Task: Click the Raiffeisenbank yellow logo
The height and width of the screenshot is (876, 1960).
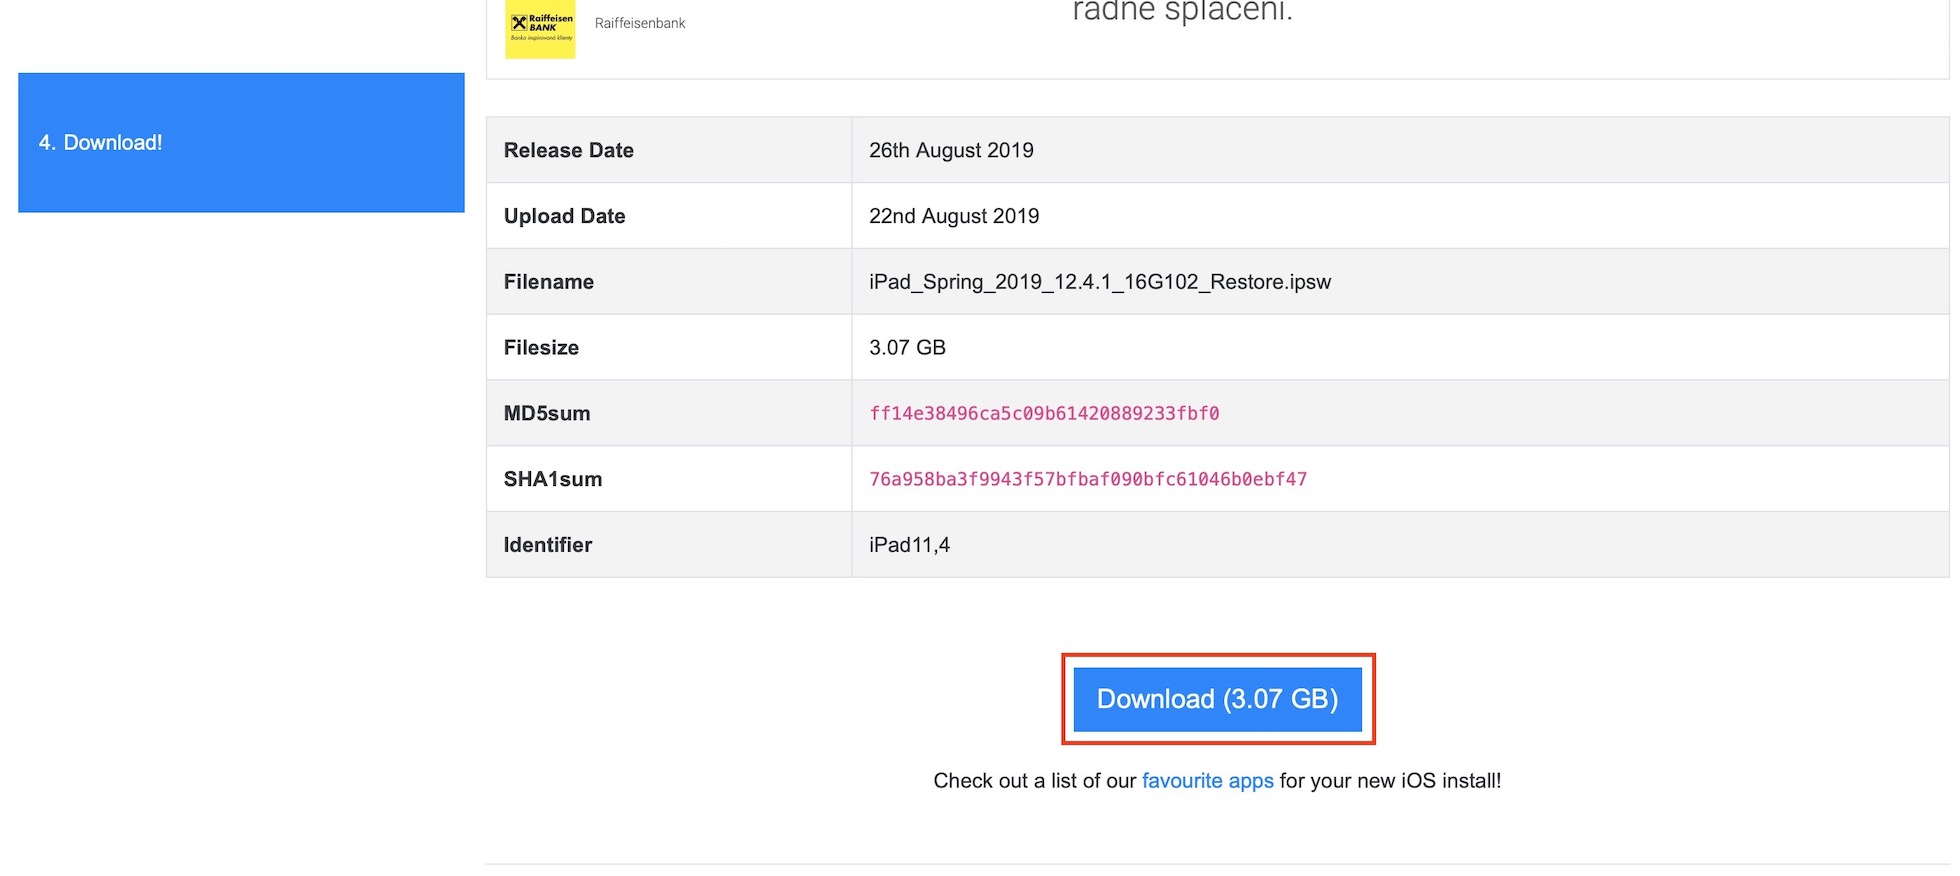Action: [x=540, y=29]
